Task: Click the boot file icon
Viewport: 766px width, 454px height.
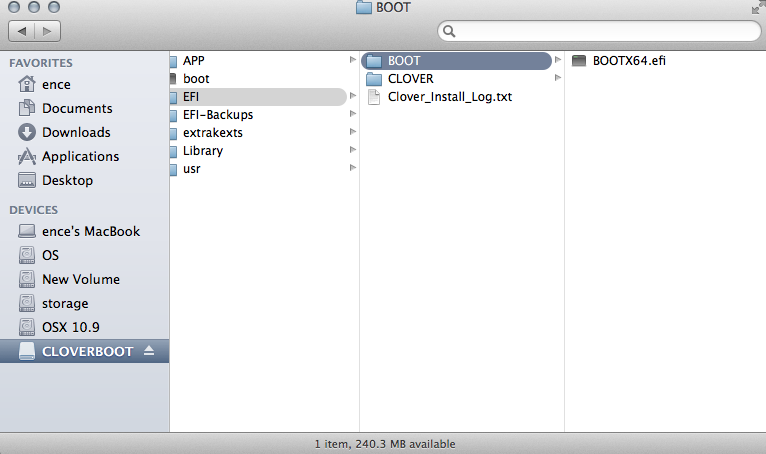Action: tap(173, 79)
